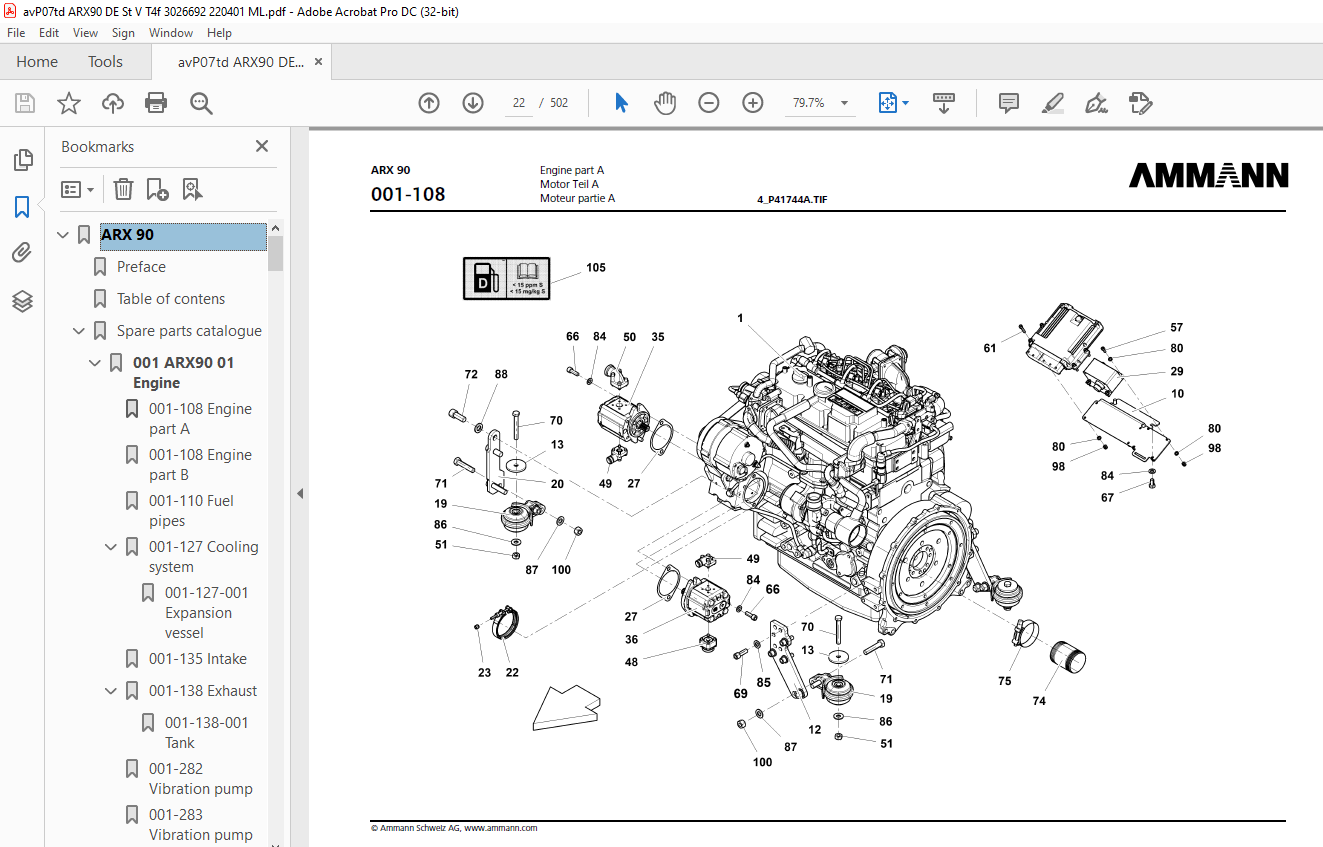Image resolution: width=1323 pixels, height=847 pixels.
Task: Click the current page number field
Action: point(518,103)
